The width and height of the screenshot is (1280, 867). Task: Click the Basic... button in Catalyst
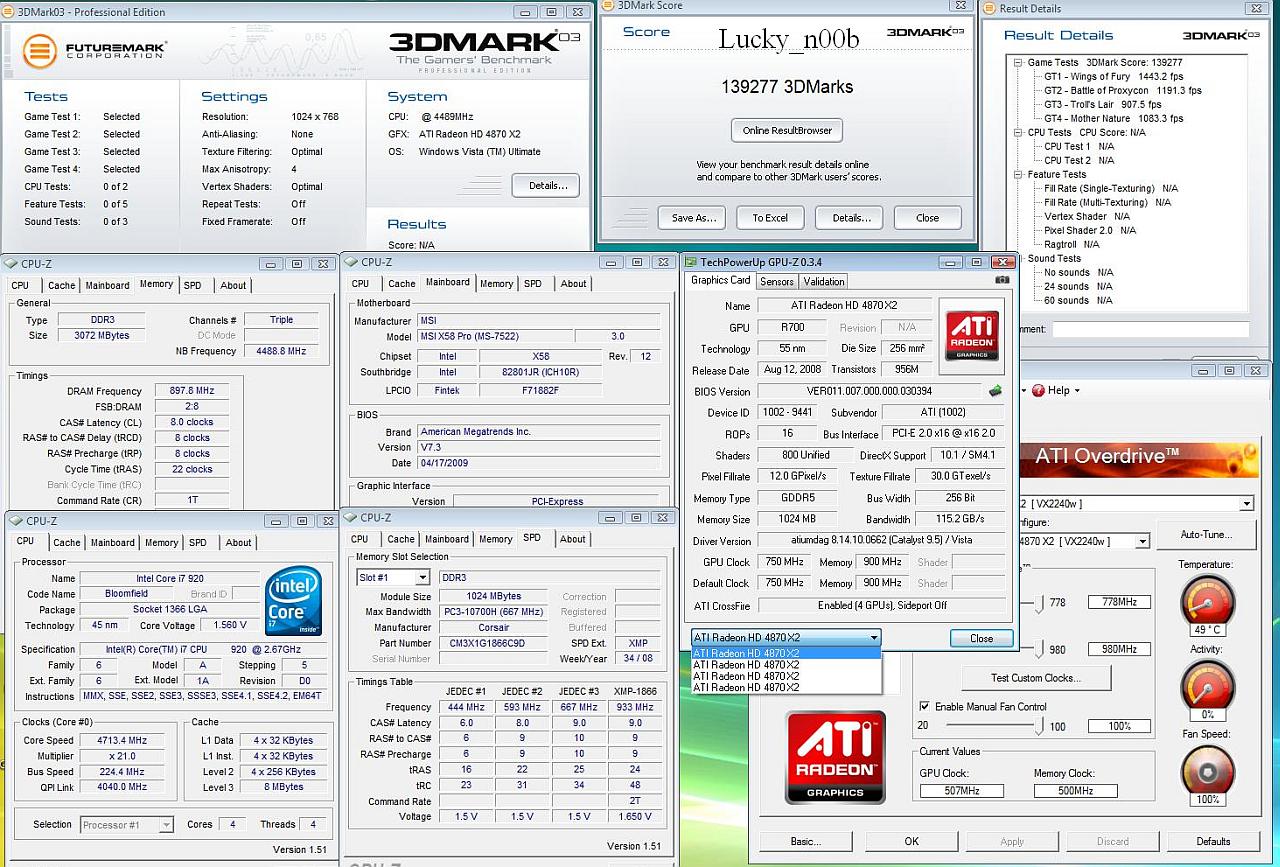click(x=806, y=841)
